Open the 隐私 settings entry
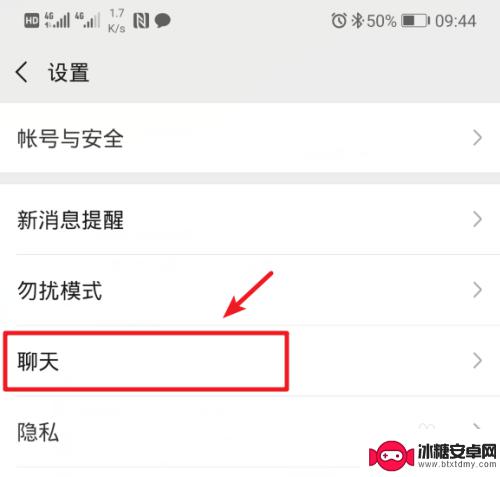Screen dimensions: 500x477 pos(250,432)
